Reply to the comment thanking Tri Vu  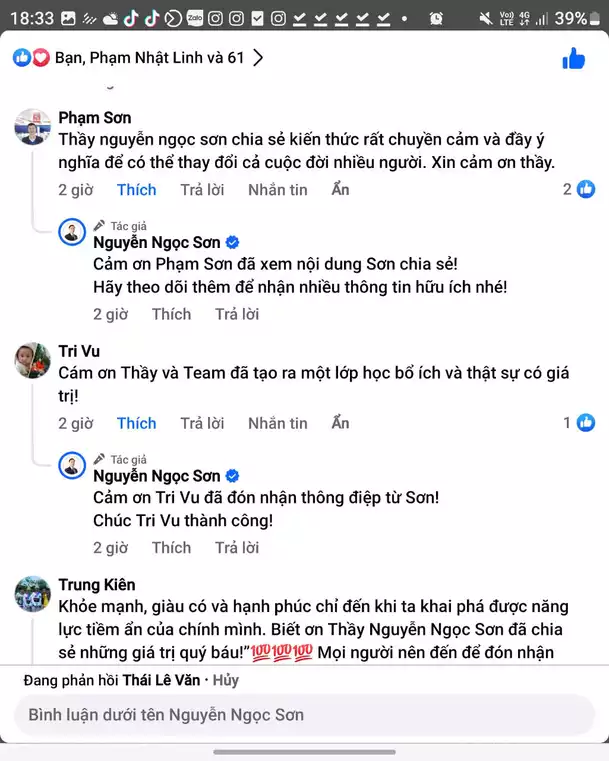coord(237,547)
